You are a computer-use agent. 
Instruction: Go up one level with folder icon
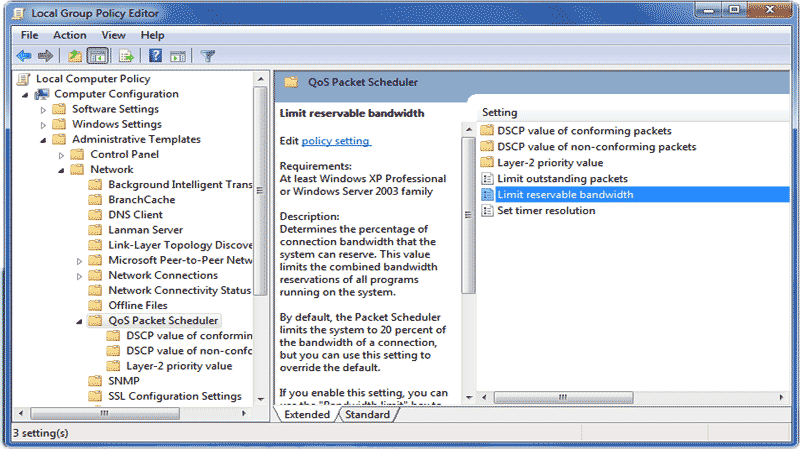point(75,56)
